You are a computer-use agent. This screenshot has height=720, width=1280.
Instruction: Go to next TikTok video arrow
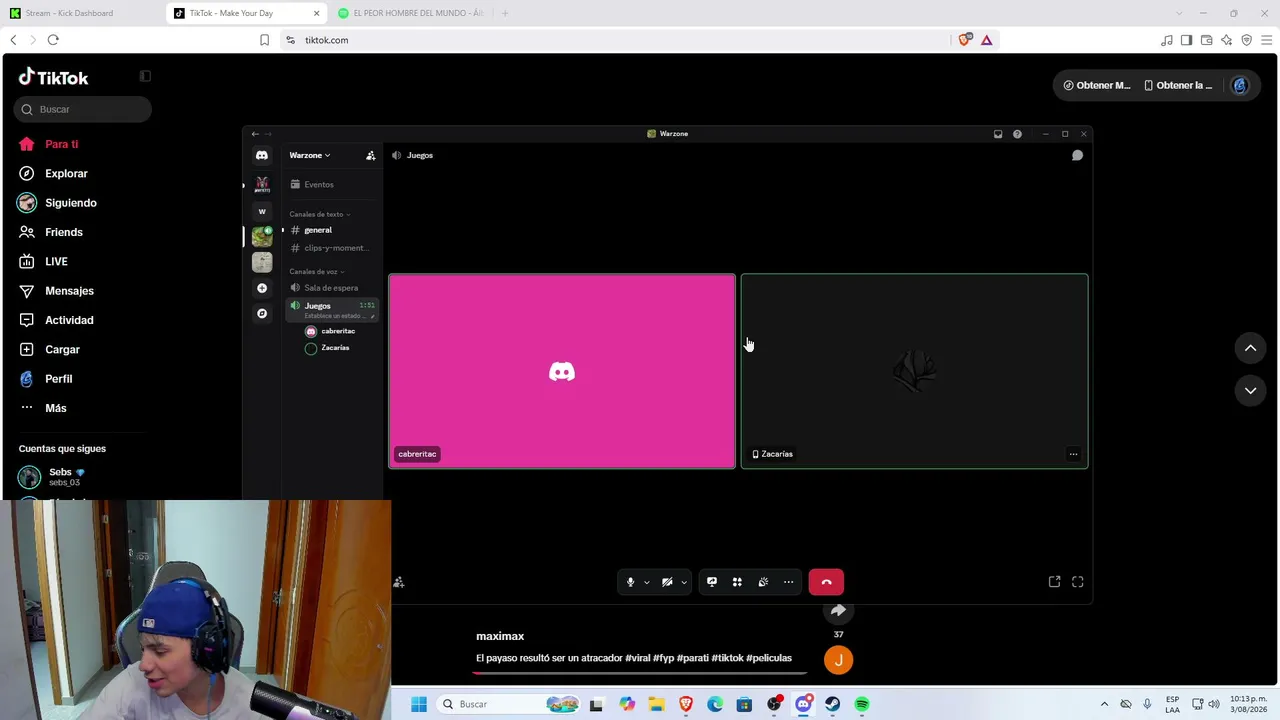[1250, 390]
